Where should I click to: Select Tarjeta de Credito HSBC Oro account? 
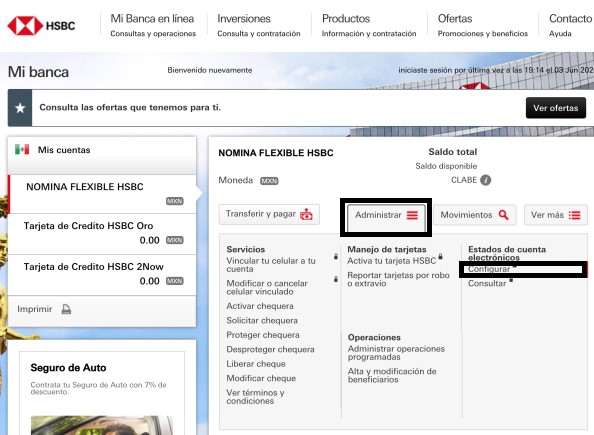102,234
